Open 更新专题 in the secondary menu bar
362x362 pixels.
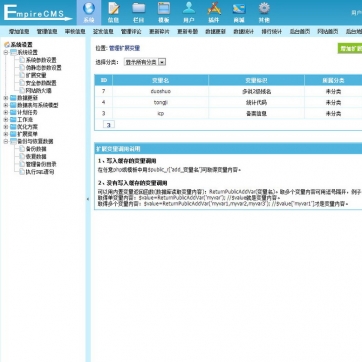[187, 32]
